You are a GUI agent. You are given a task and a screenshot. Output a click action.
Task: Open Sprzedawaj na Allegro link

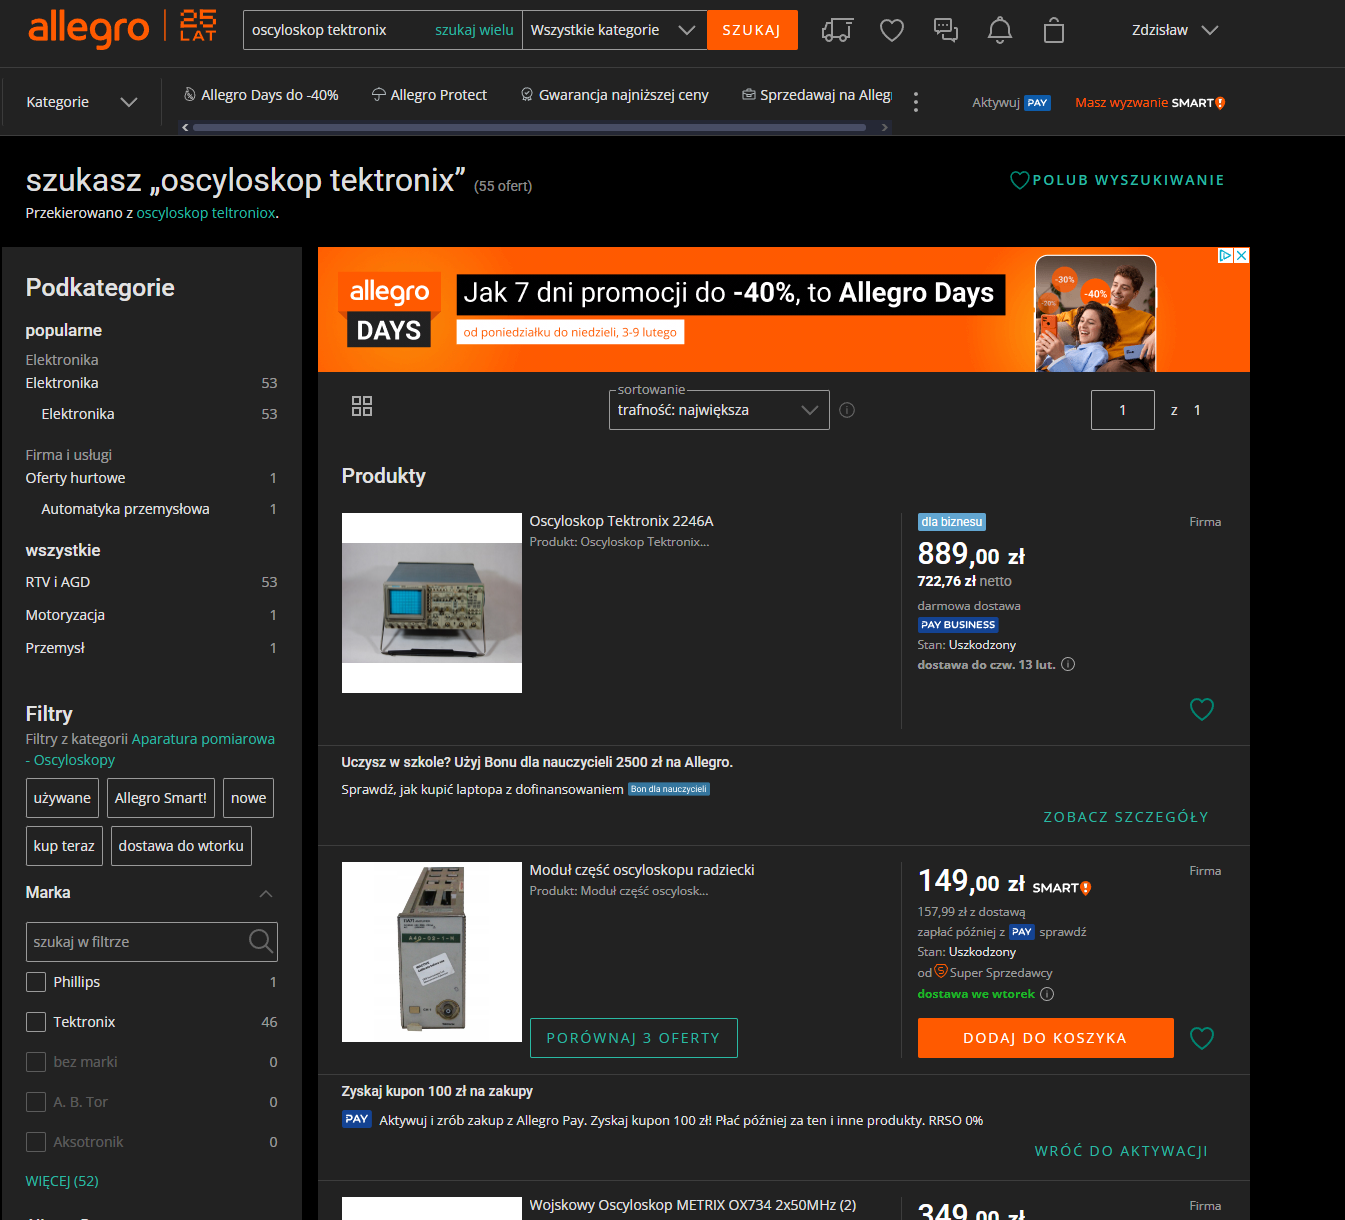click(x=817, y=95)
